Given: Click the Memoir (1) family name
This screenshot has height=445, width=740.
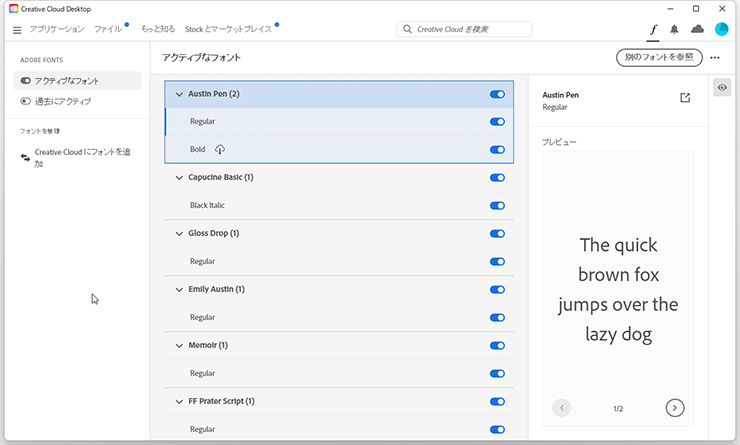Looking at the screenshot, I should click(208, 345).
